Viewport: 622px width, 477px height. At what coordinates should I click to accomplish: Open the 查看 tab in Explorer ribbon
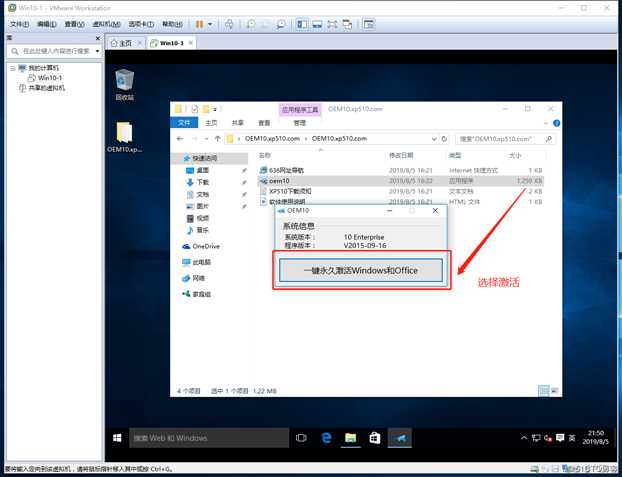point(264,123)
